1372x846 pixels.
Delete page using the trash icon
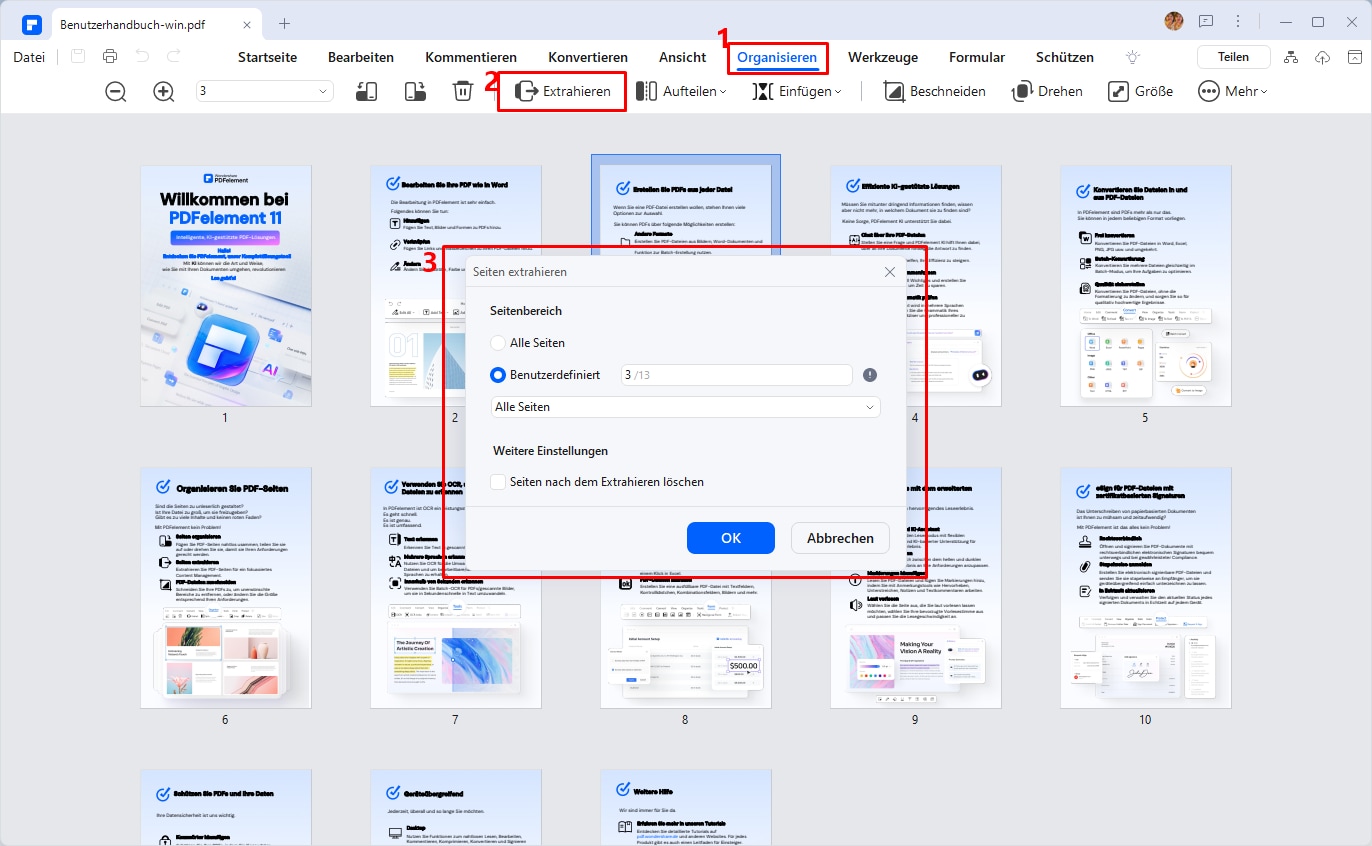pyautogui.click(x=462, y=91)
